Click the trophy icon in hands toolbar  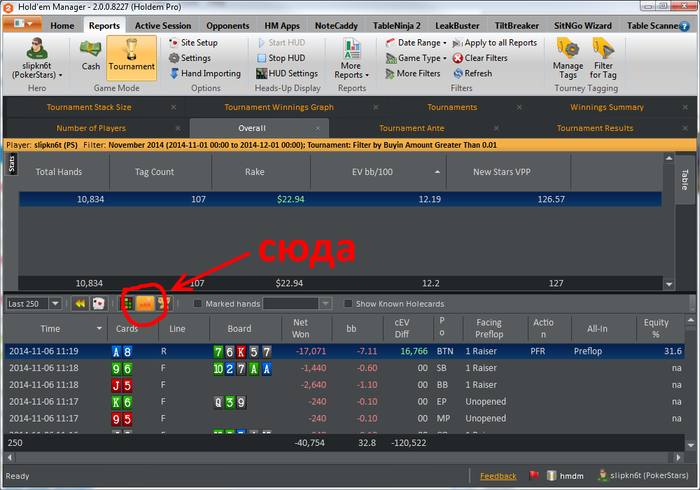163,304
